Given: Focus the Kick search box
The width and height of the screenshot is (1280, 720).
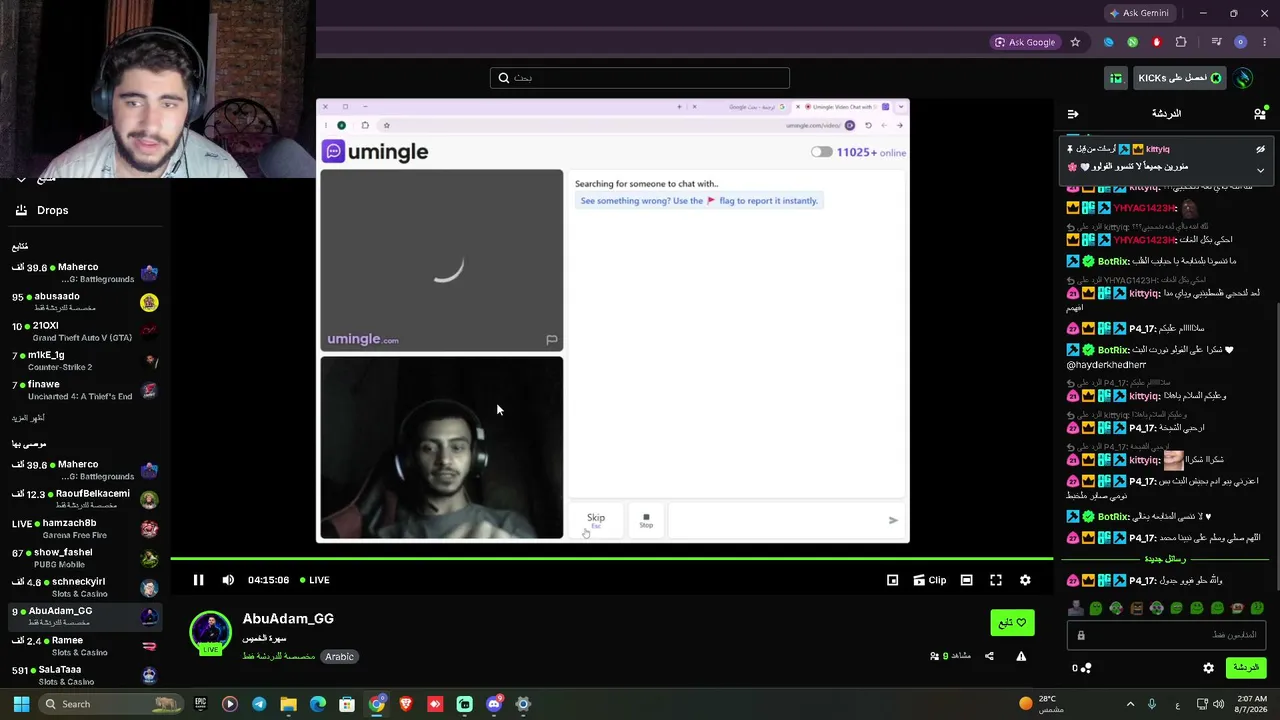Looking at the screenshot, I should coord(640,78).
